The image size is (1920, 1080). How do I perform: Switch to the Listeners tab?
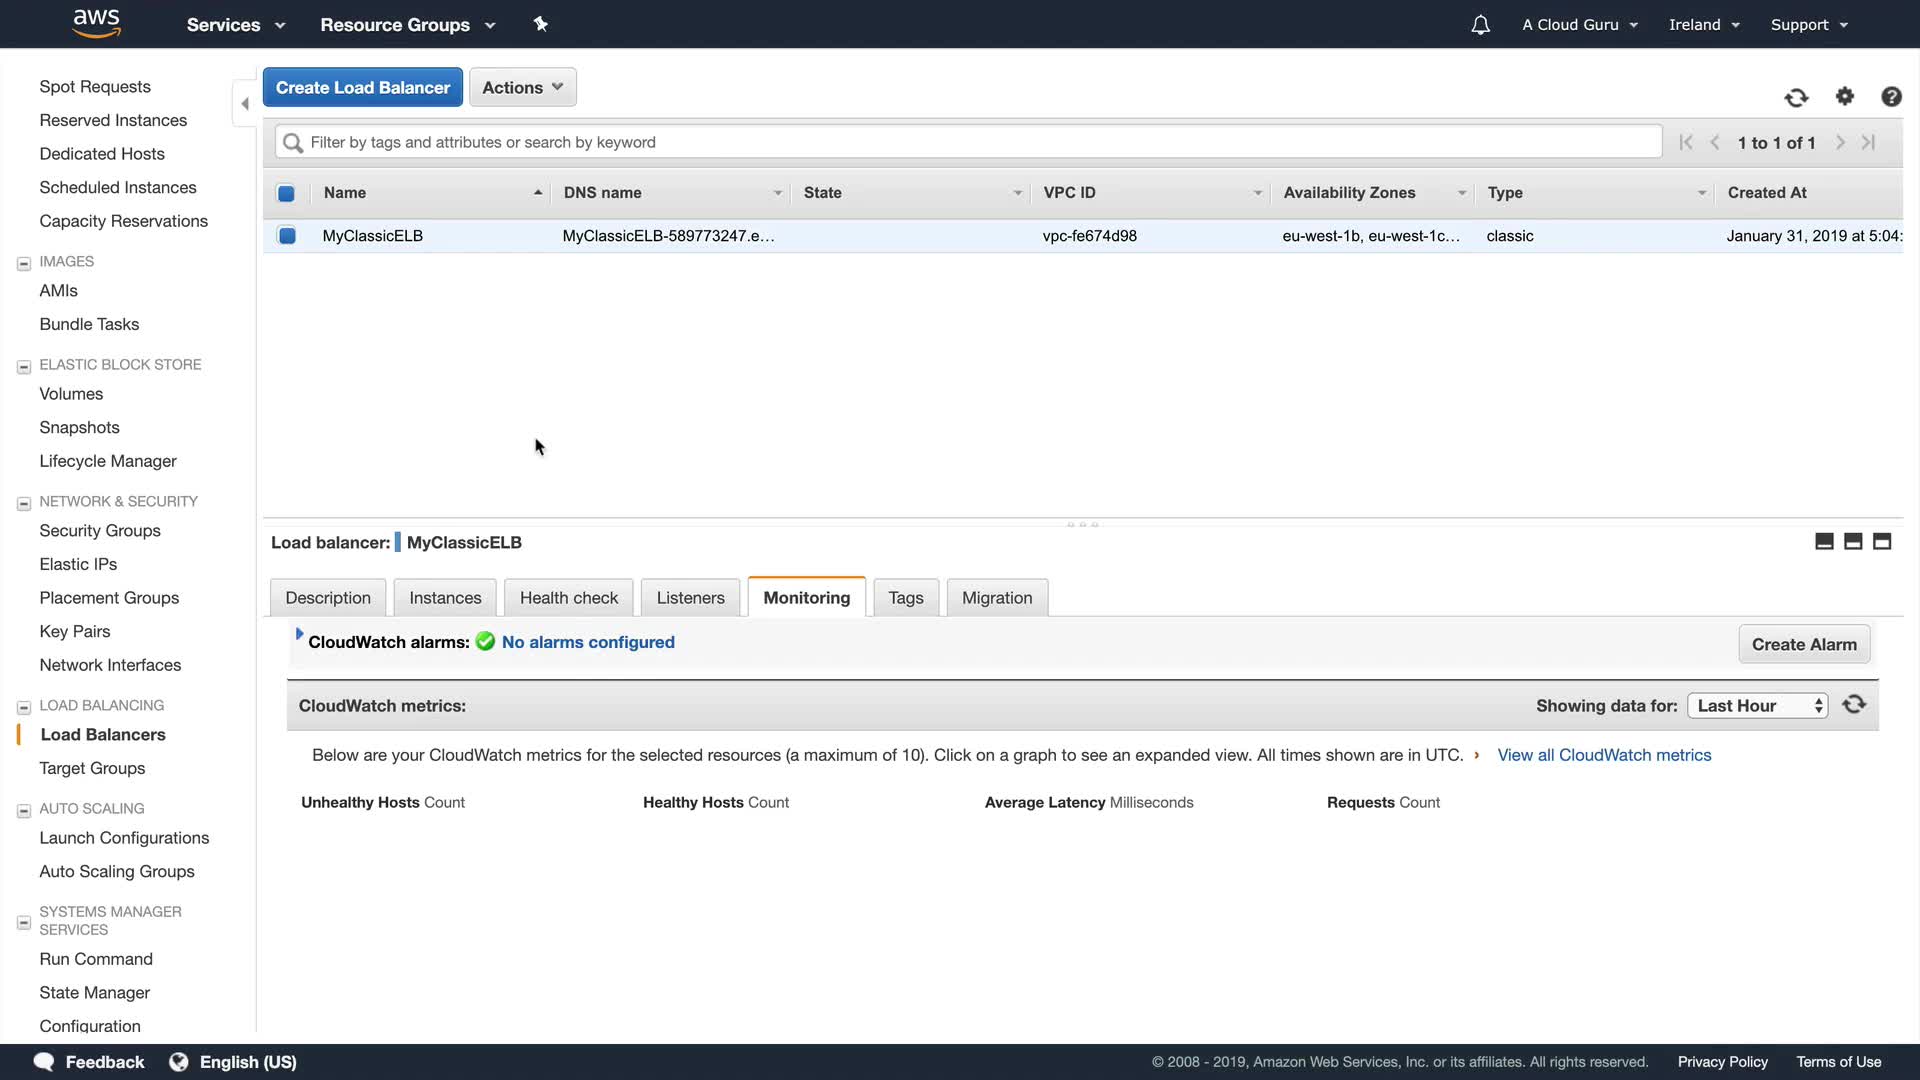[x=690, y=598]
